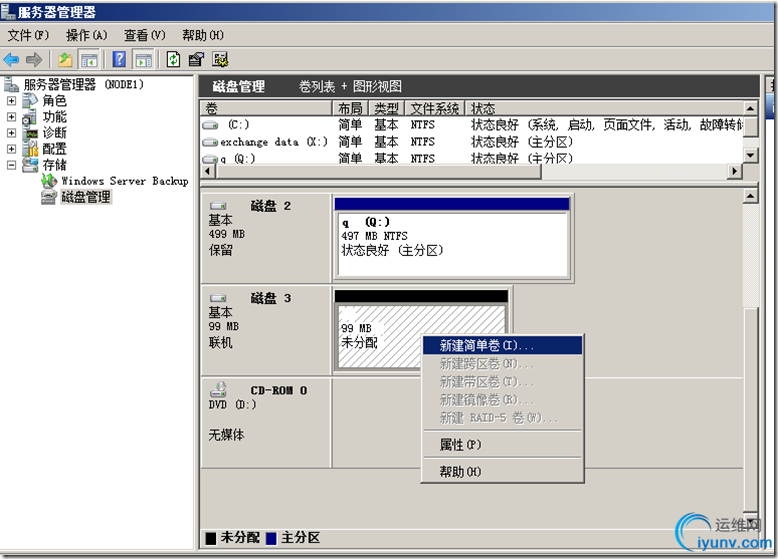
Task: Click the 磁盘管理 disk management tree icon
Action: (49, 197)
